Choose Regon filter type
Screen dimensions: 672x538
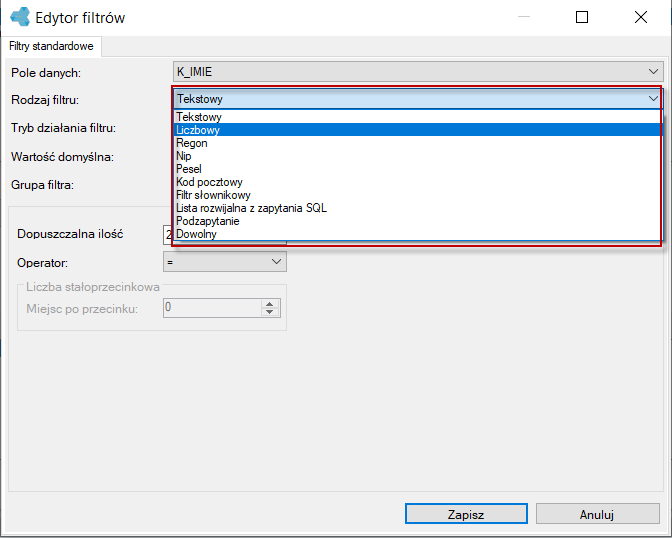point(417,143)
